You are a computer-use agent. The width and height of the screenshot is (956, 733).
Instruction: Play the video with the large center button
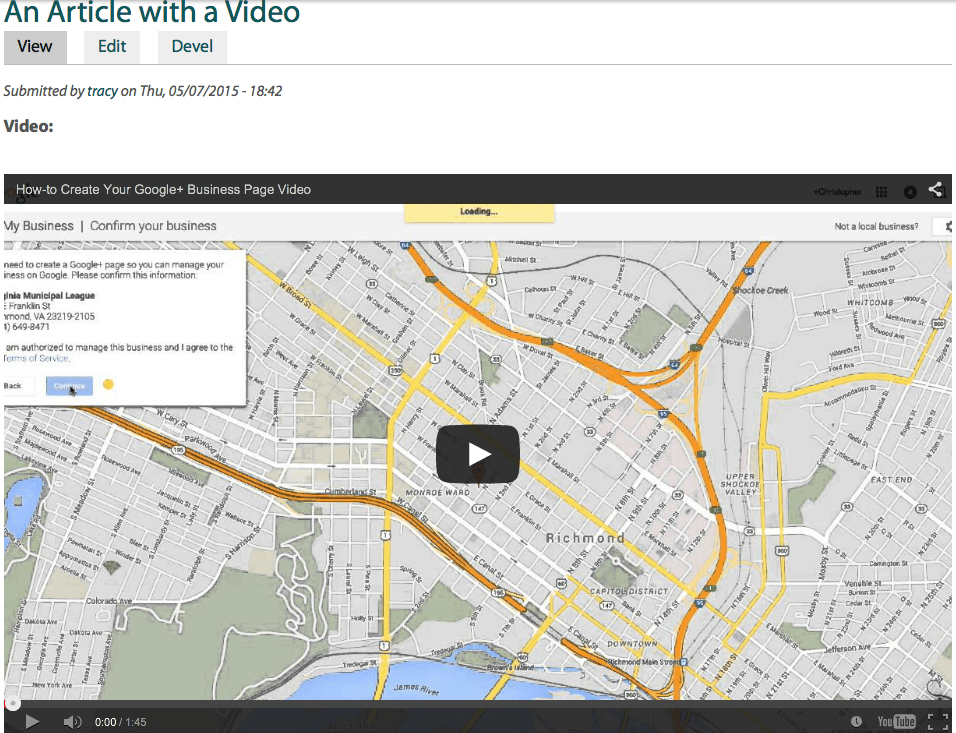click(x=477, y=454)
